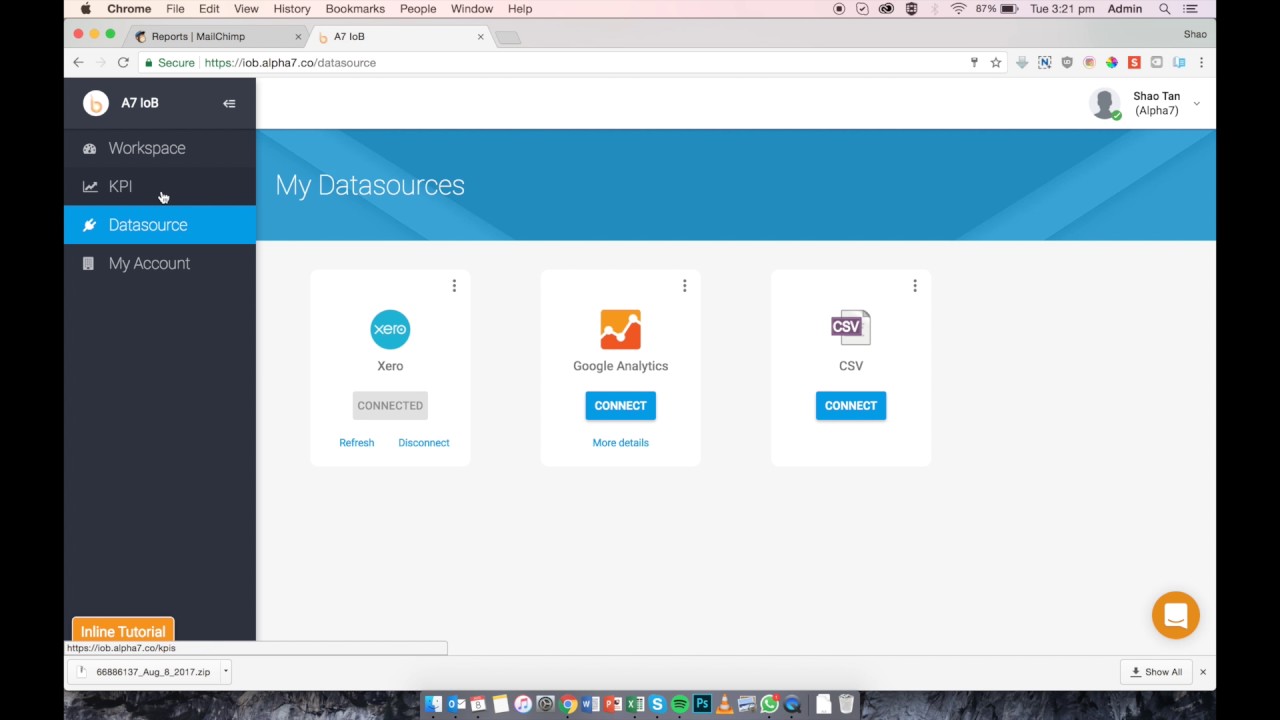Click the A7 IoB logo icon

coord(96,103)
